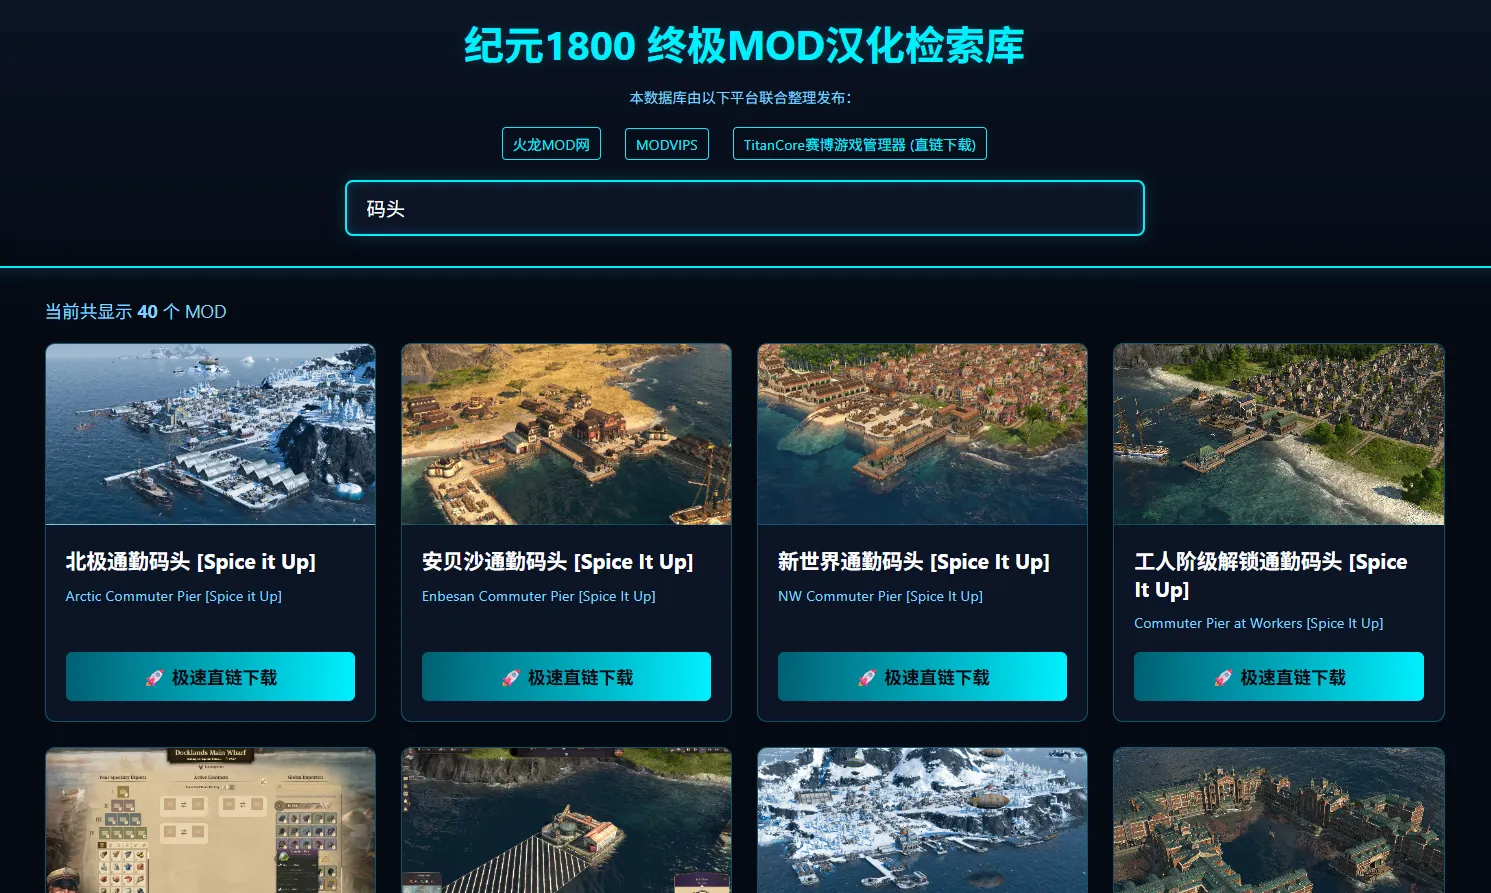Image resolution: width=1491 pixels, height=893 pixels.
Task: Open second-row striped pier harbor thumbnail
Action: click(x=566, y=820)
